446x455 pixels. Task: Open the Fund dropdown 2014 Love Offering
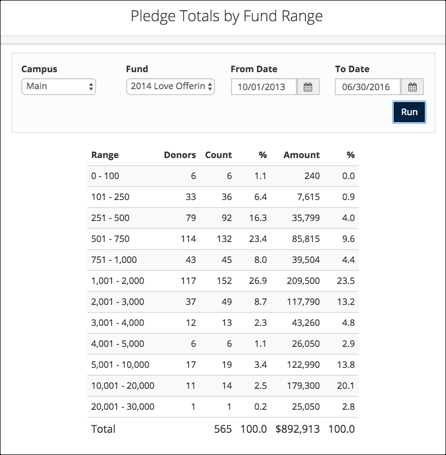pyautogui.click(x=170, y=87)
